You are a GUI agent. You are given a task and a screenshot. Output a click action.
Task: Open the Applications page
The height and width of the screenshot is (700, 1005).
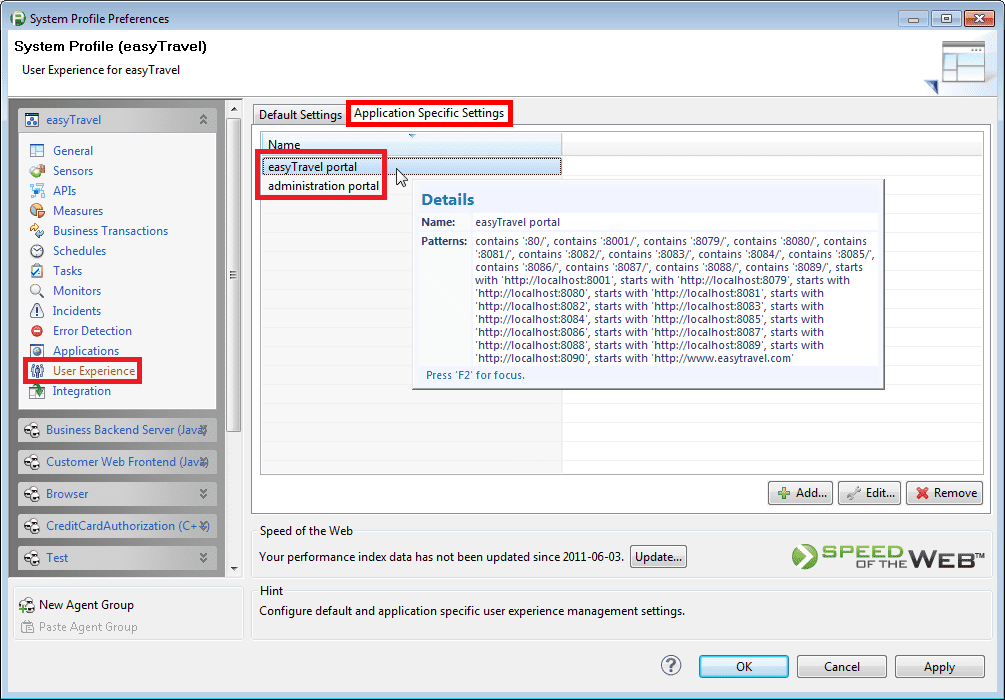[x=86, y=351]
